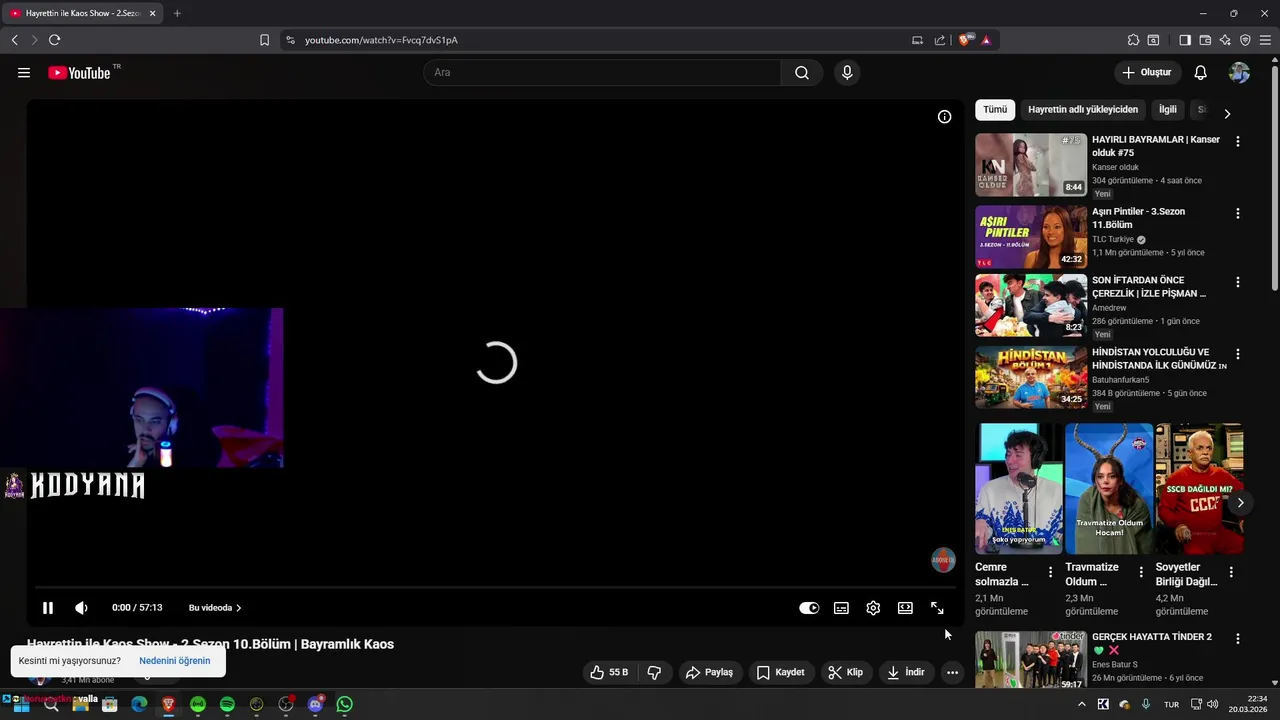
Task: Pause the video playback
Action: [x=48, y=608]
